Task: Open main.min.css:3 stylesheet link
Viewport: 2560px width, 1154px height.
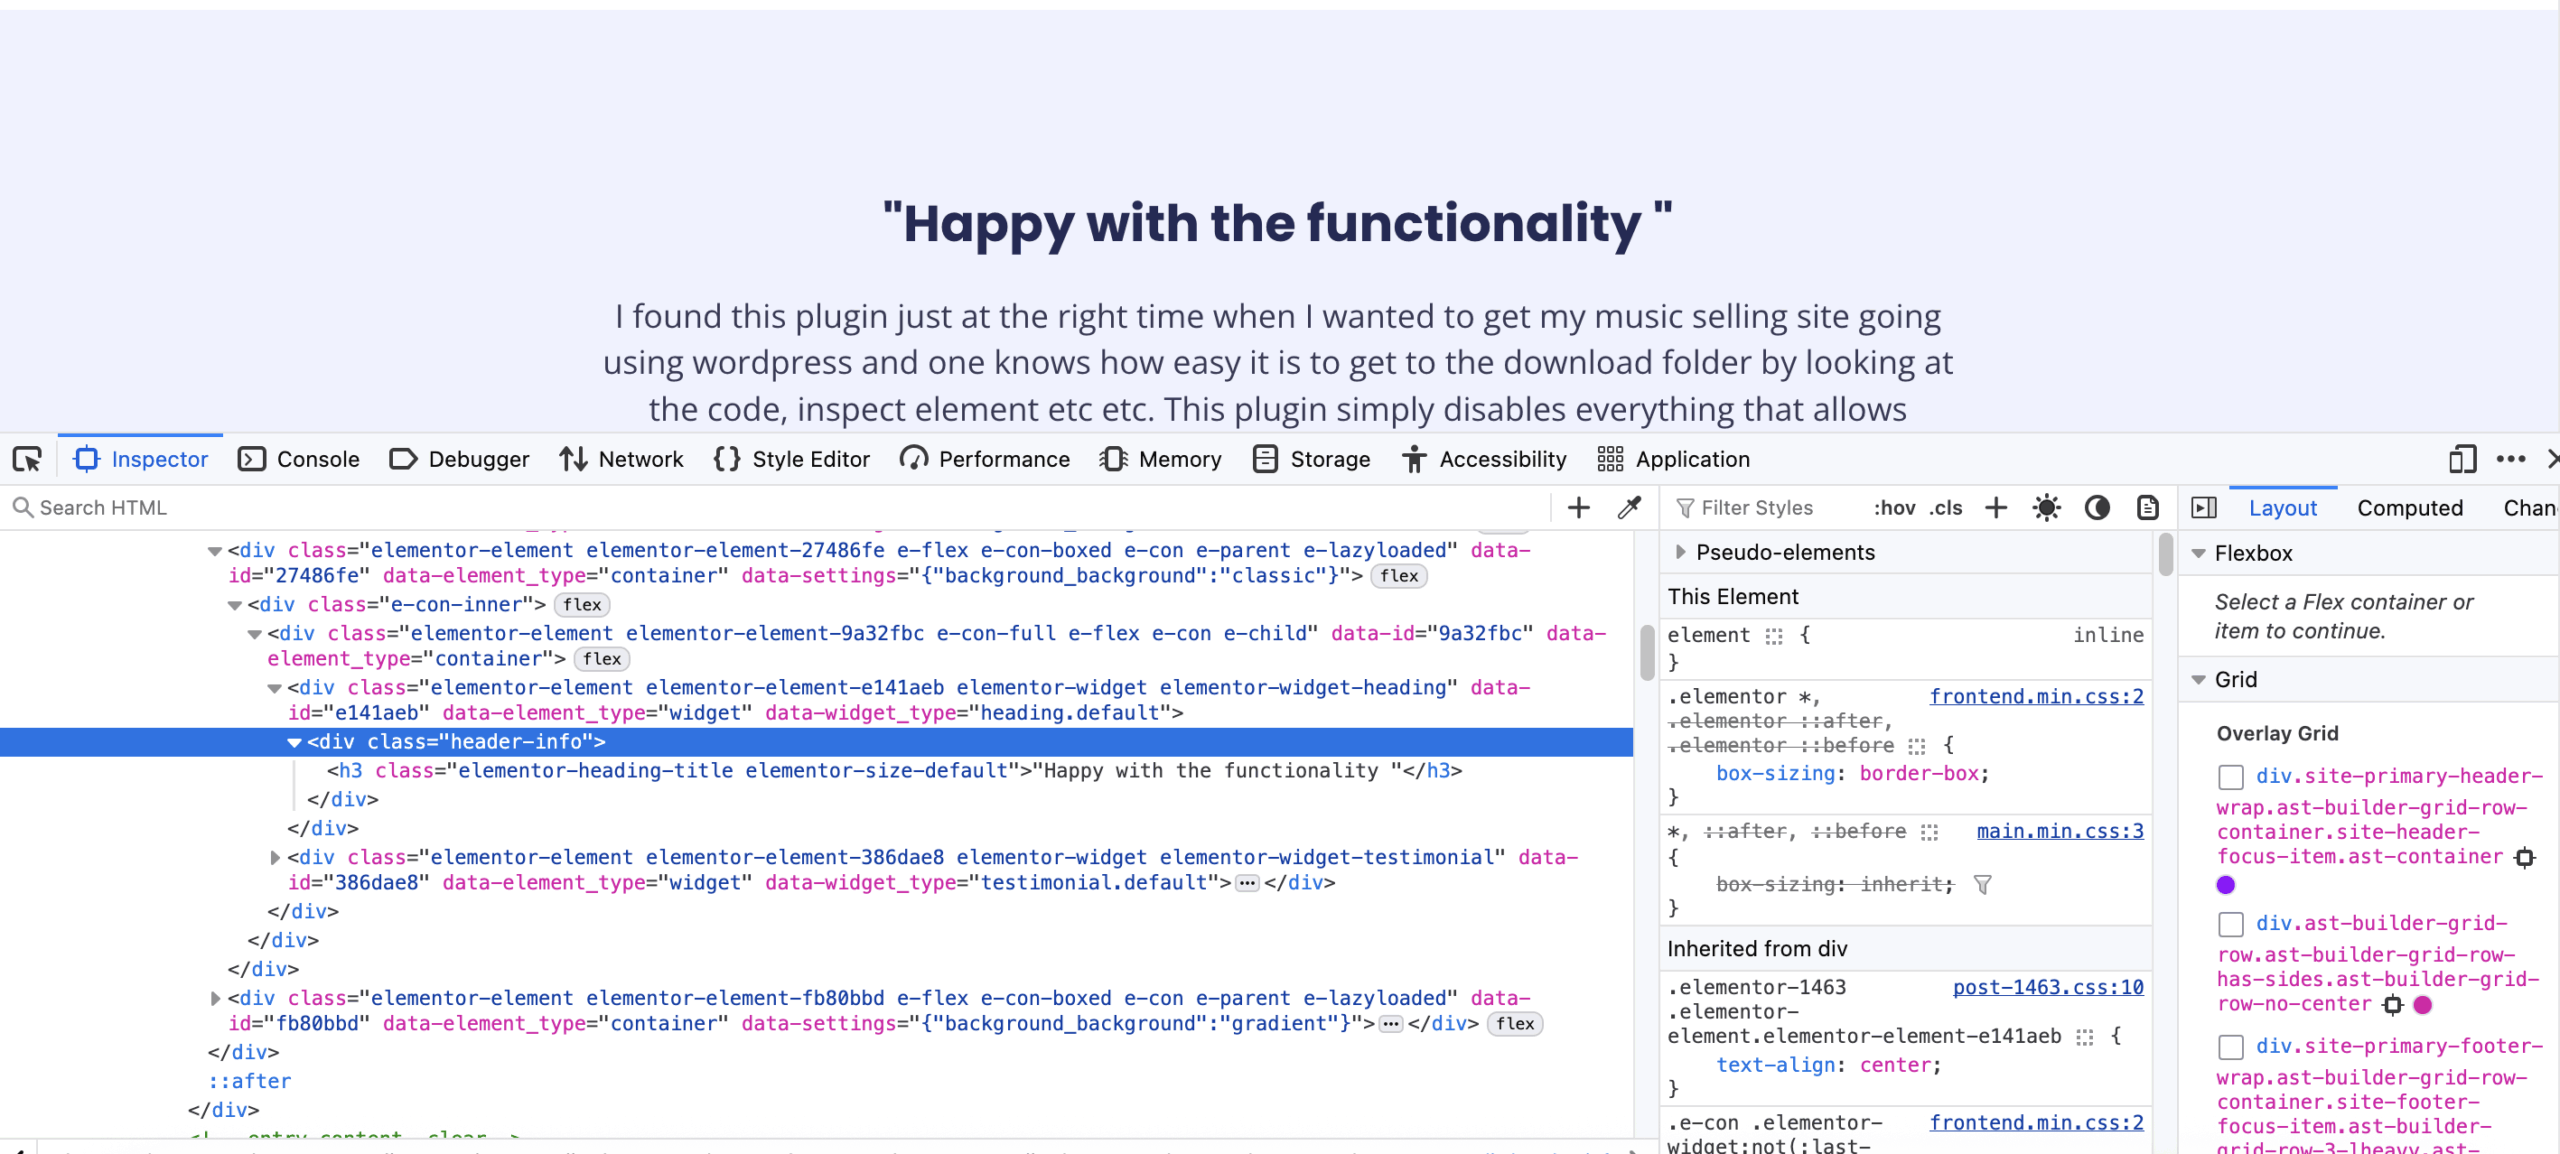Action: (x=2060, y=831)
